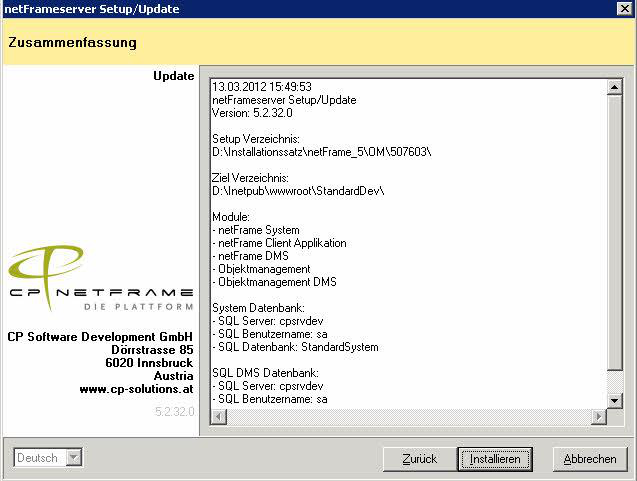Image resolution: width=637 pixels, height=481 pixels.
Task: Click the horizontal scrollbar left arrow
Action: click(219, 417)
